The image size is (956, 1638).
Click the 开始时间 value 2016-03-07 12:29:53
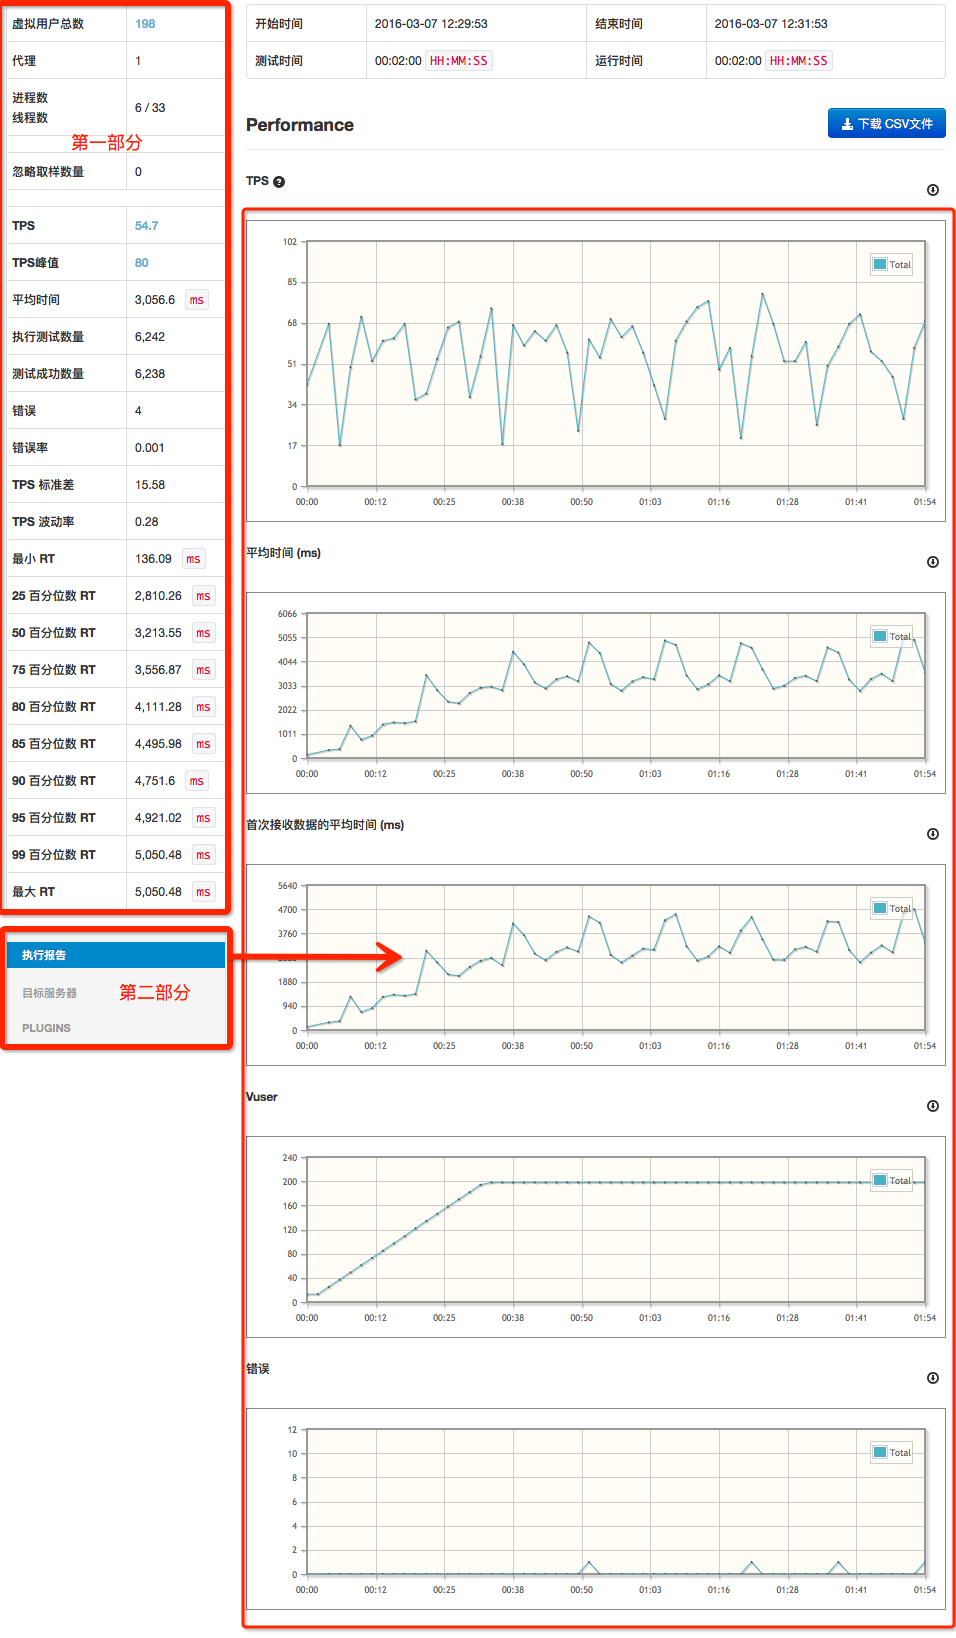tap(431, 24)
